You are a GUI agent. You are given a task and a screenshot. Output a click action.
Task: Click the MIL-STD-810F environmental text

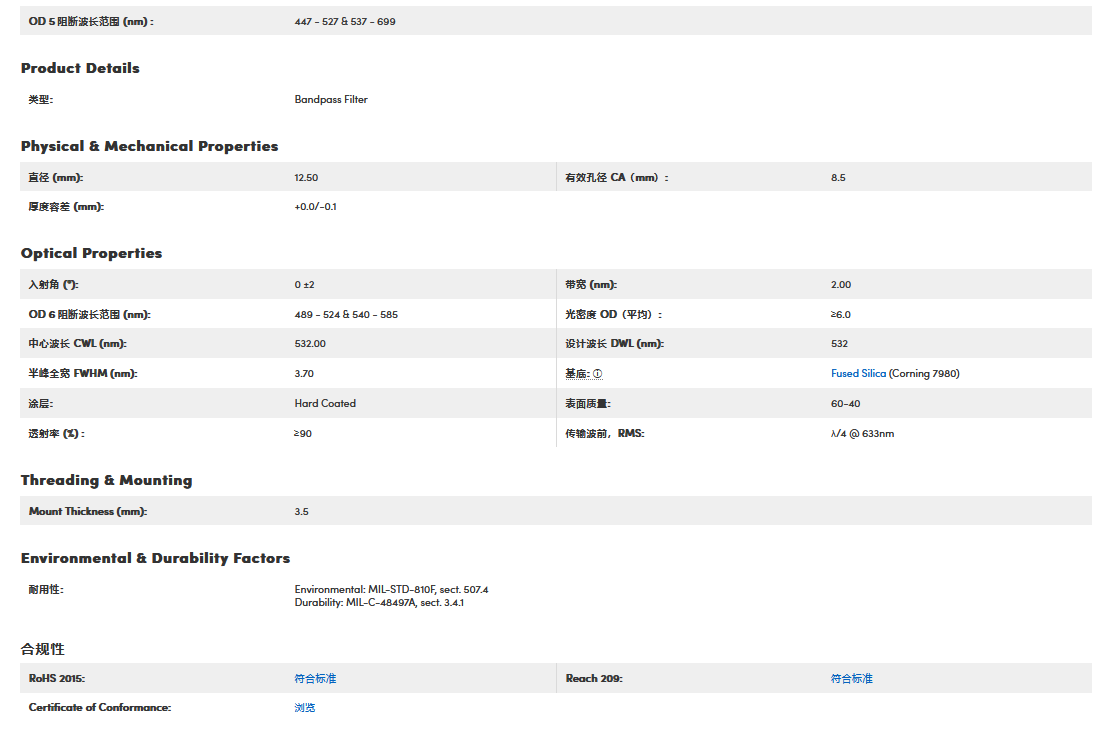391,590
